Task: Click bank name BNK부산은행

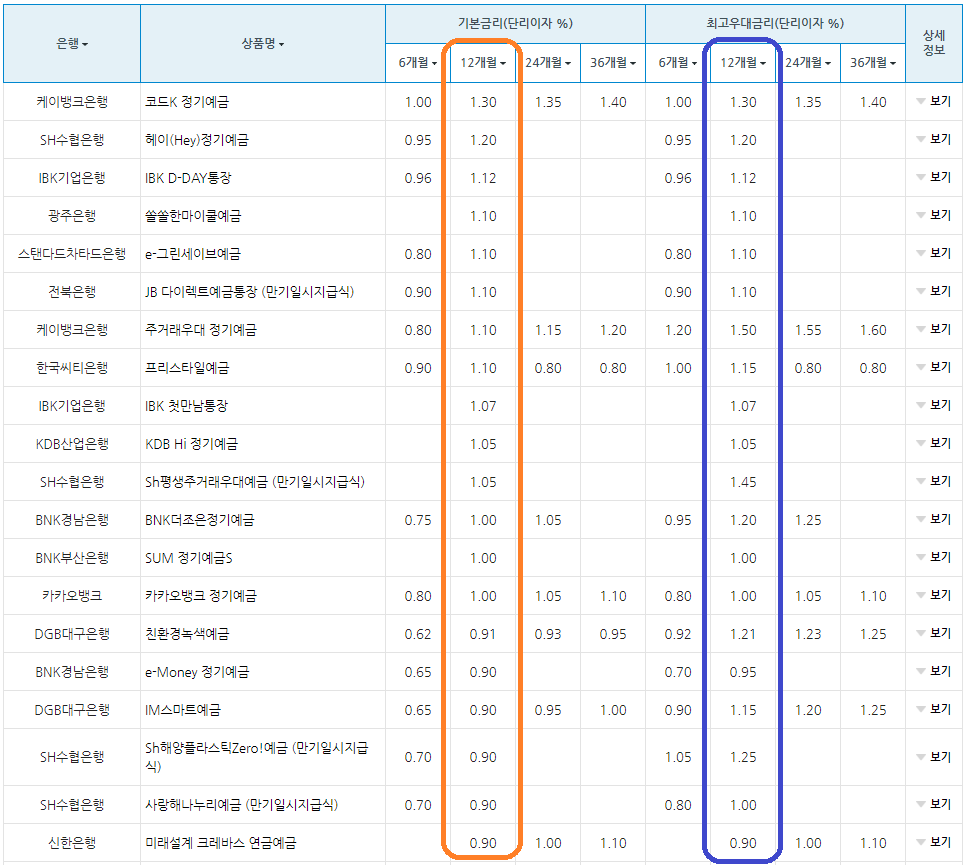Action: [x=72, y=558]
